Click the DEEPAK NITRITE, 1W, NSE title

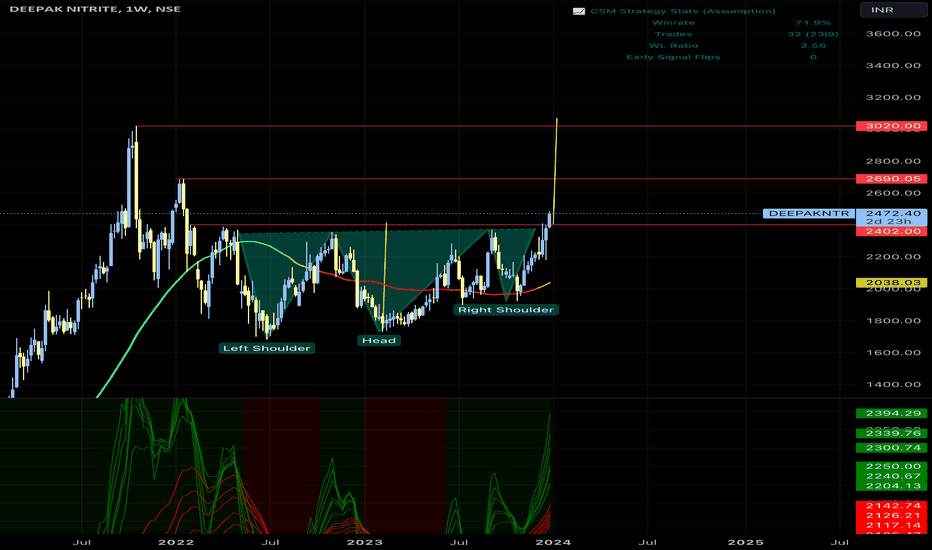coord(95,9)
